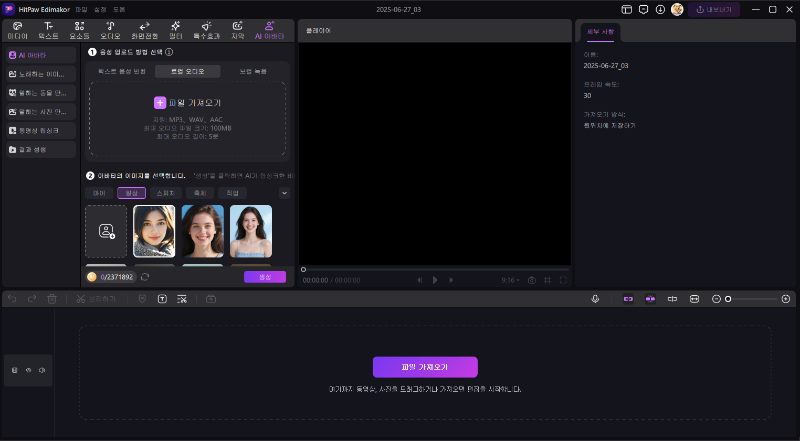Click redo arrow in timeline toolbar
This screenshot has height=441, width=800.
tap(32, 299)
